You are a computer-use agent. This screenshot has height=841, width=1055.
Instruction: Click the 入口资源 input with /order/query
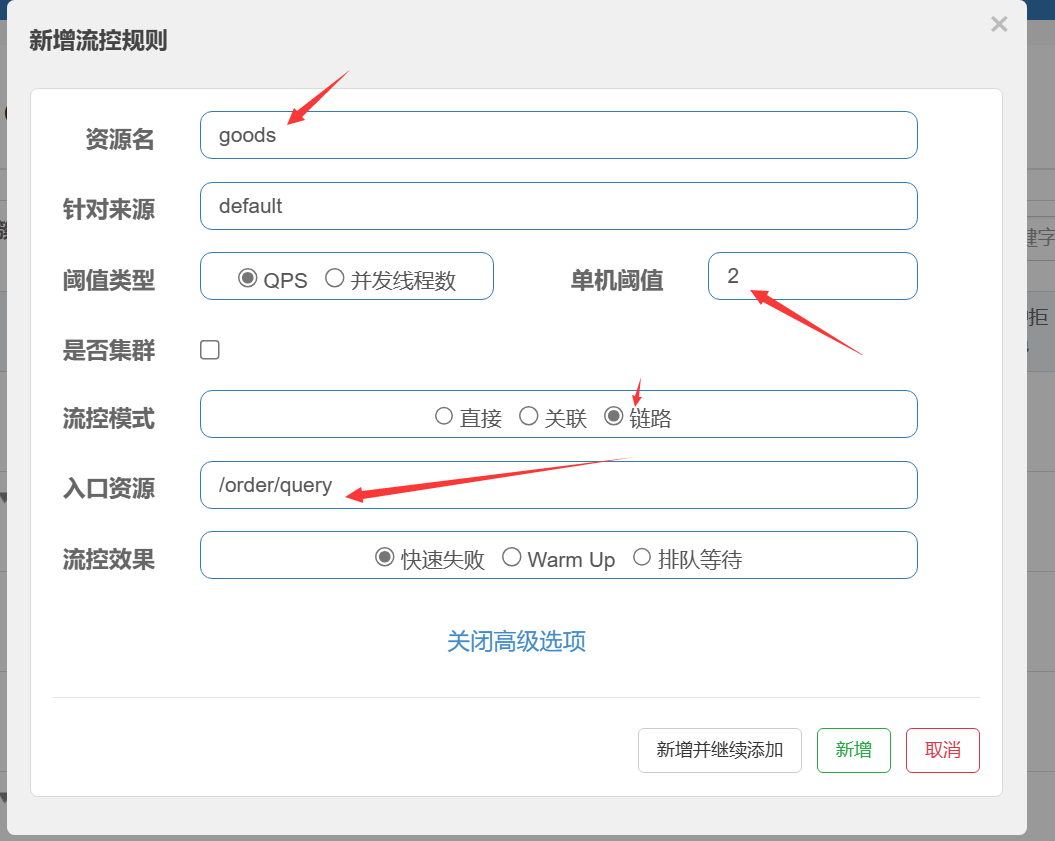(558, 485)
